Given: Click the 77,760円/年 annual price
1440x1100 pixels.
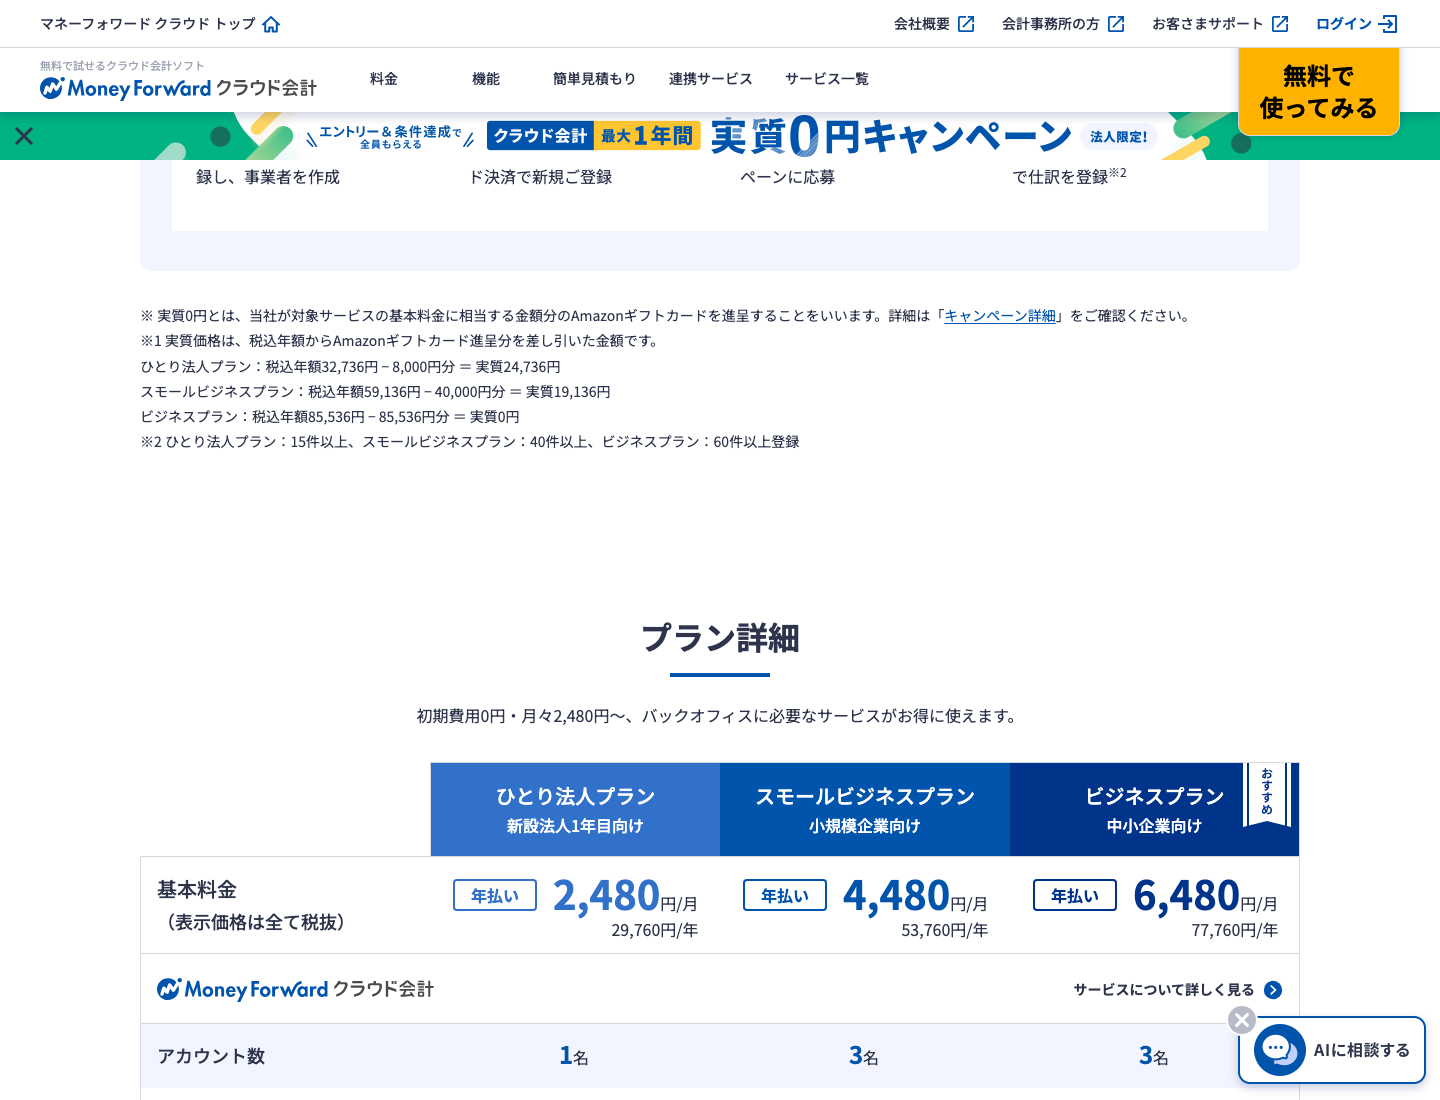Looking at the screenshot, I should tap(1235, 930).
